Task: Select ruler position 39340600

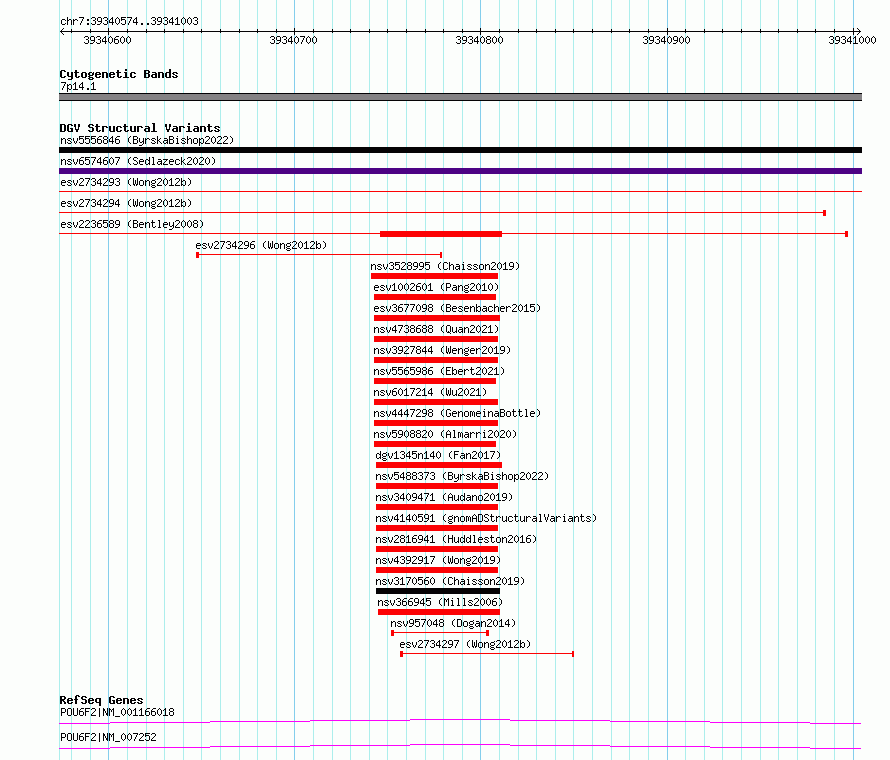Action: point(107,40)
